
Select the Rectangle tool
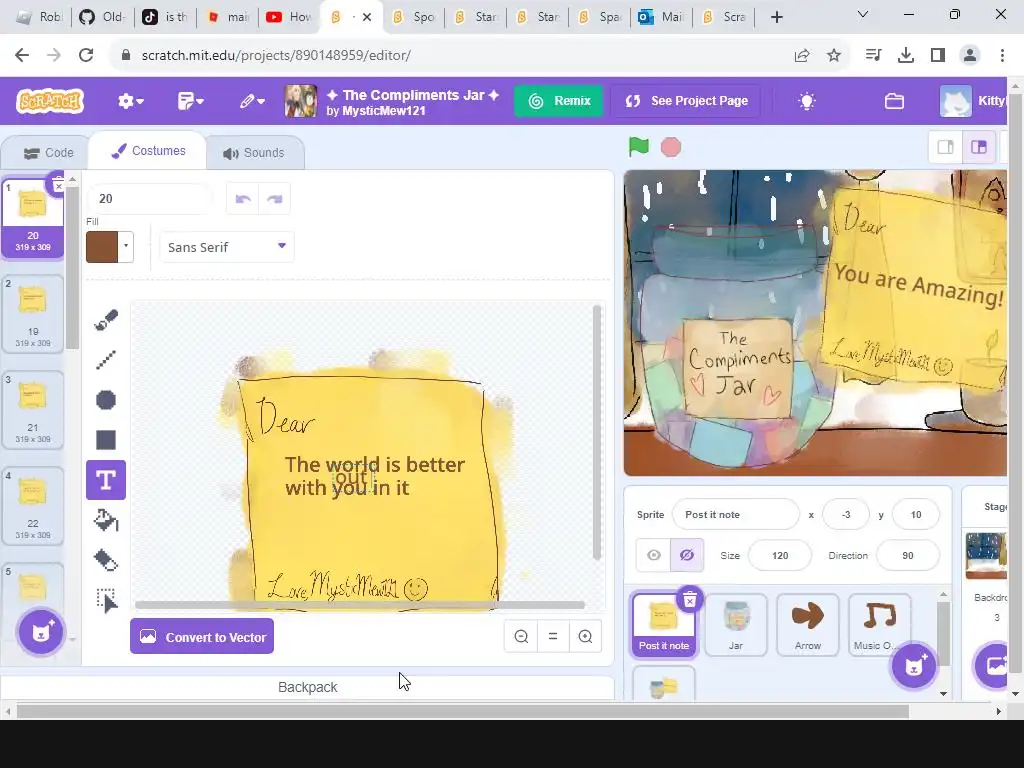106,440
